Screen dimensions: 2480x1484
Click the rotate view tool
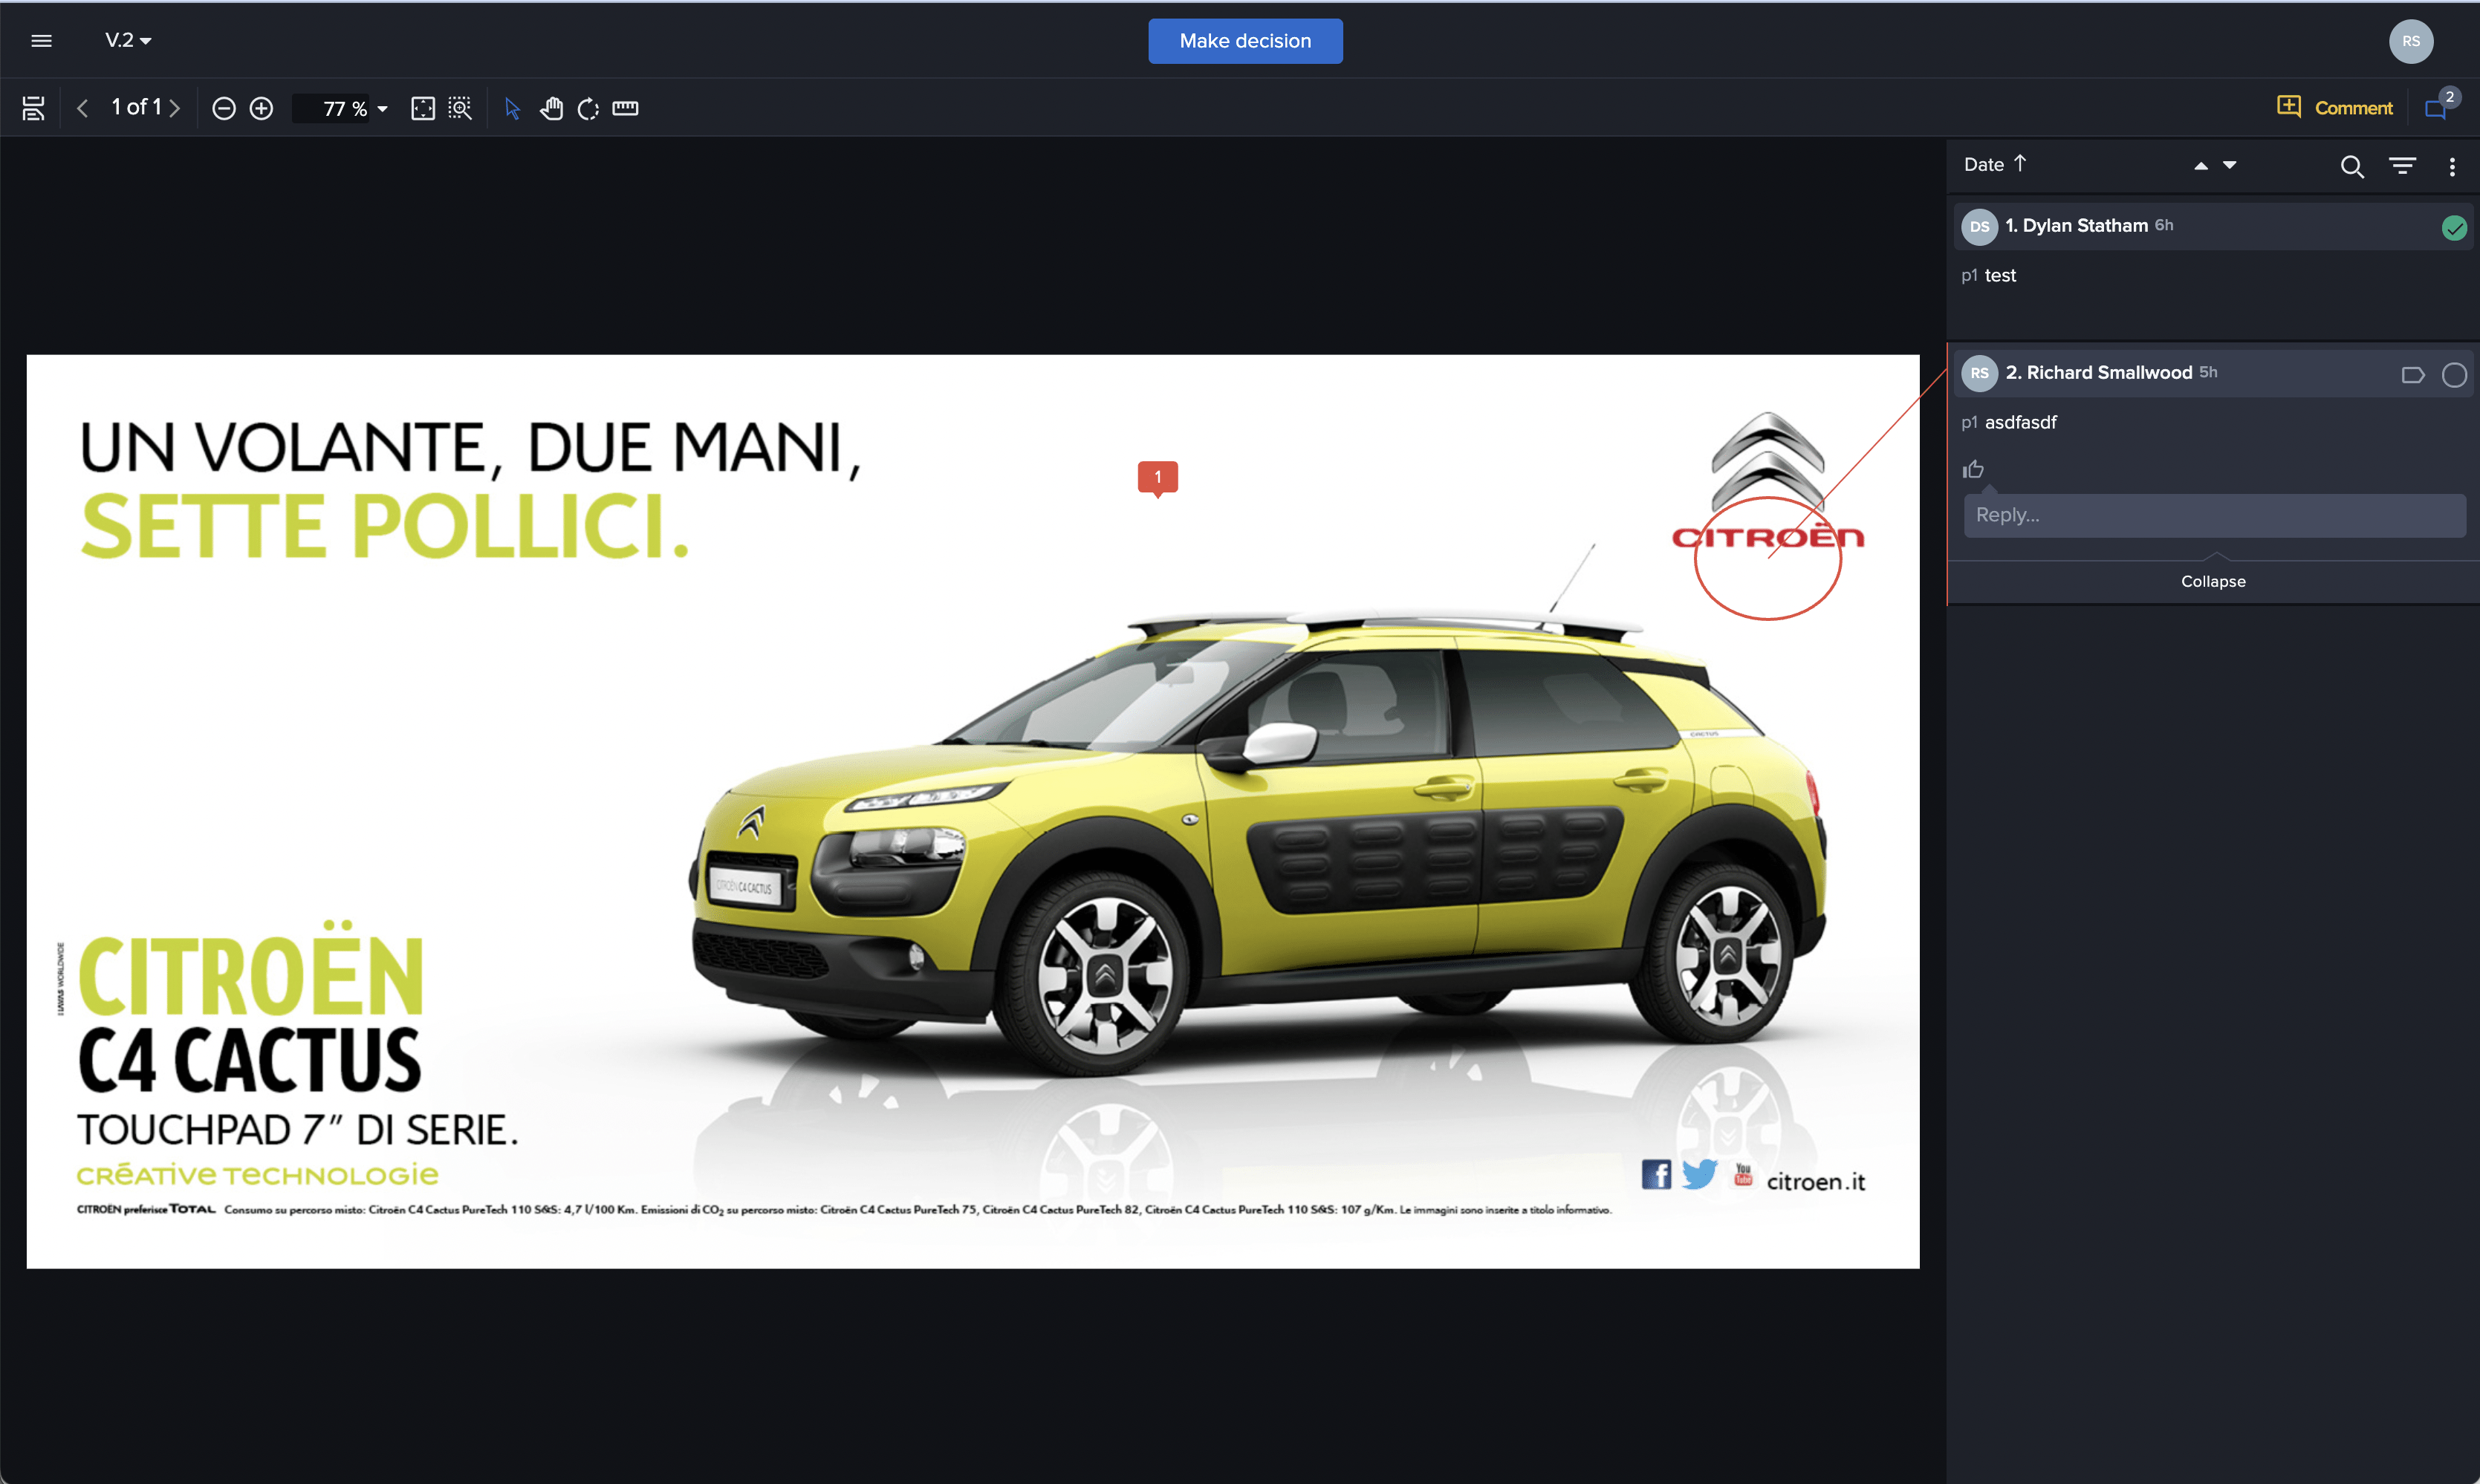[588, 108]
